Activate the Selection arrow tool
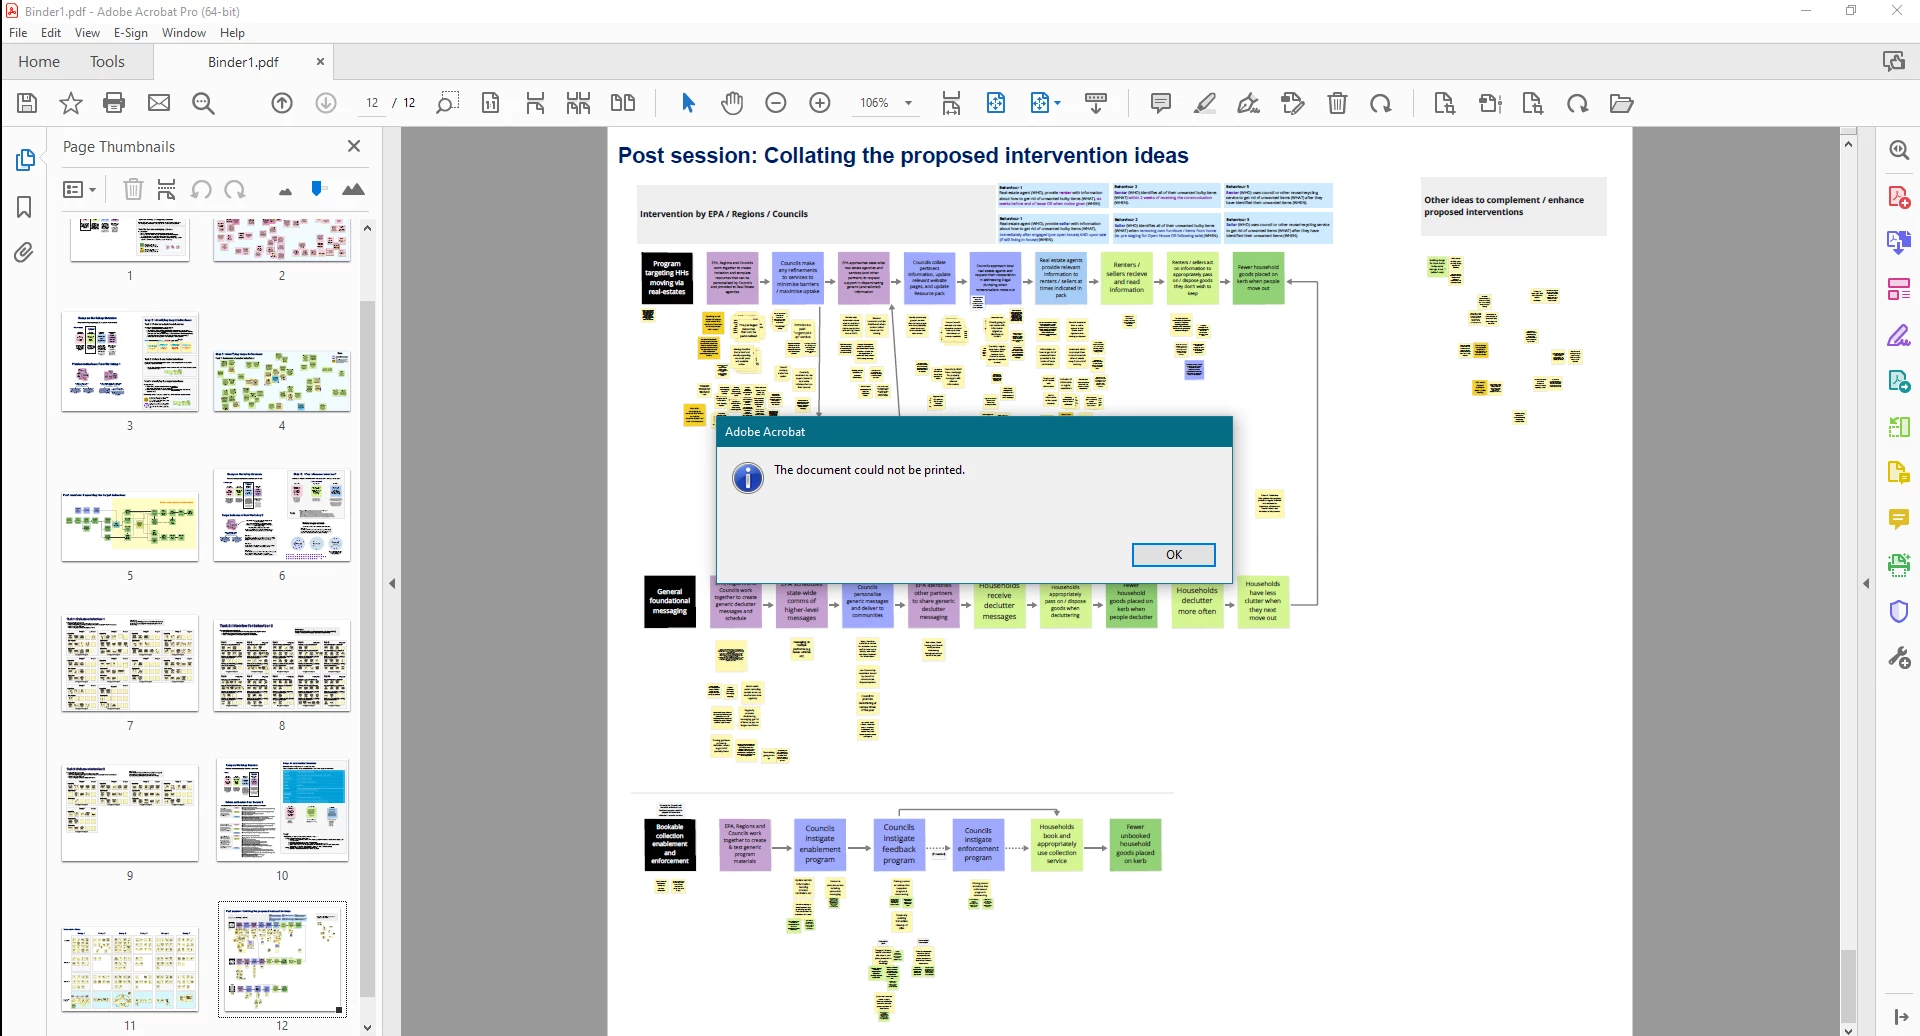This screenshot has height=1036, width=1920. 688,103
